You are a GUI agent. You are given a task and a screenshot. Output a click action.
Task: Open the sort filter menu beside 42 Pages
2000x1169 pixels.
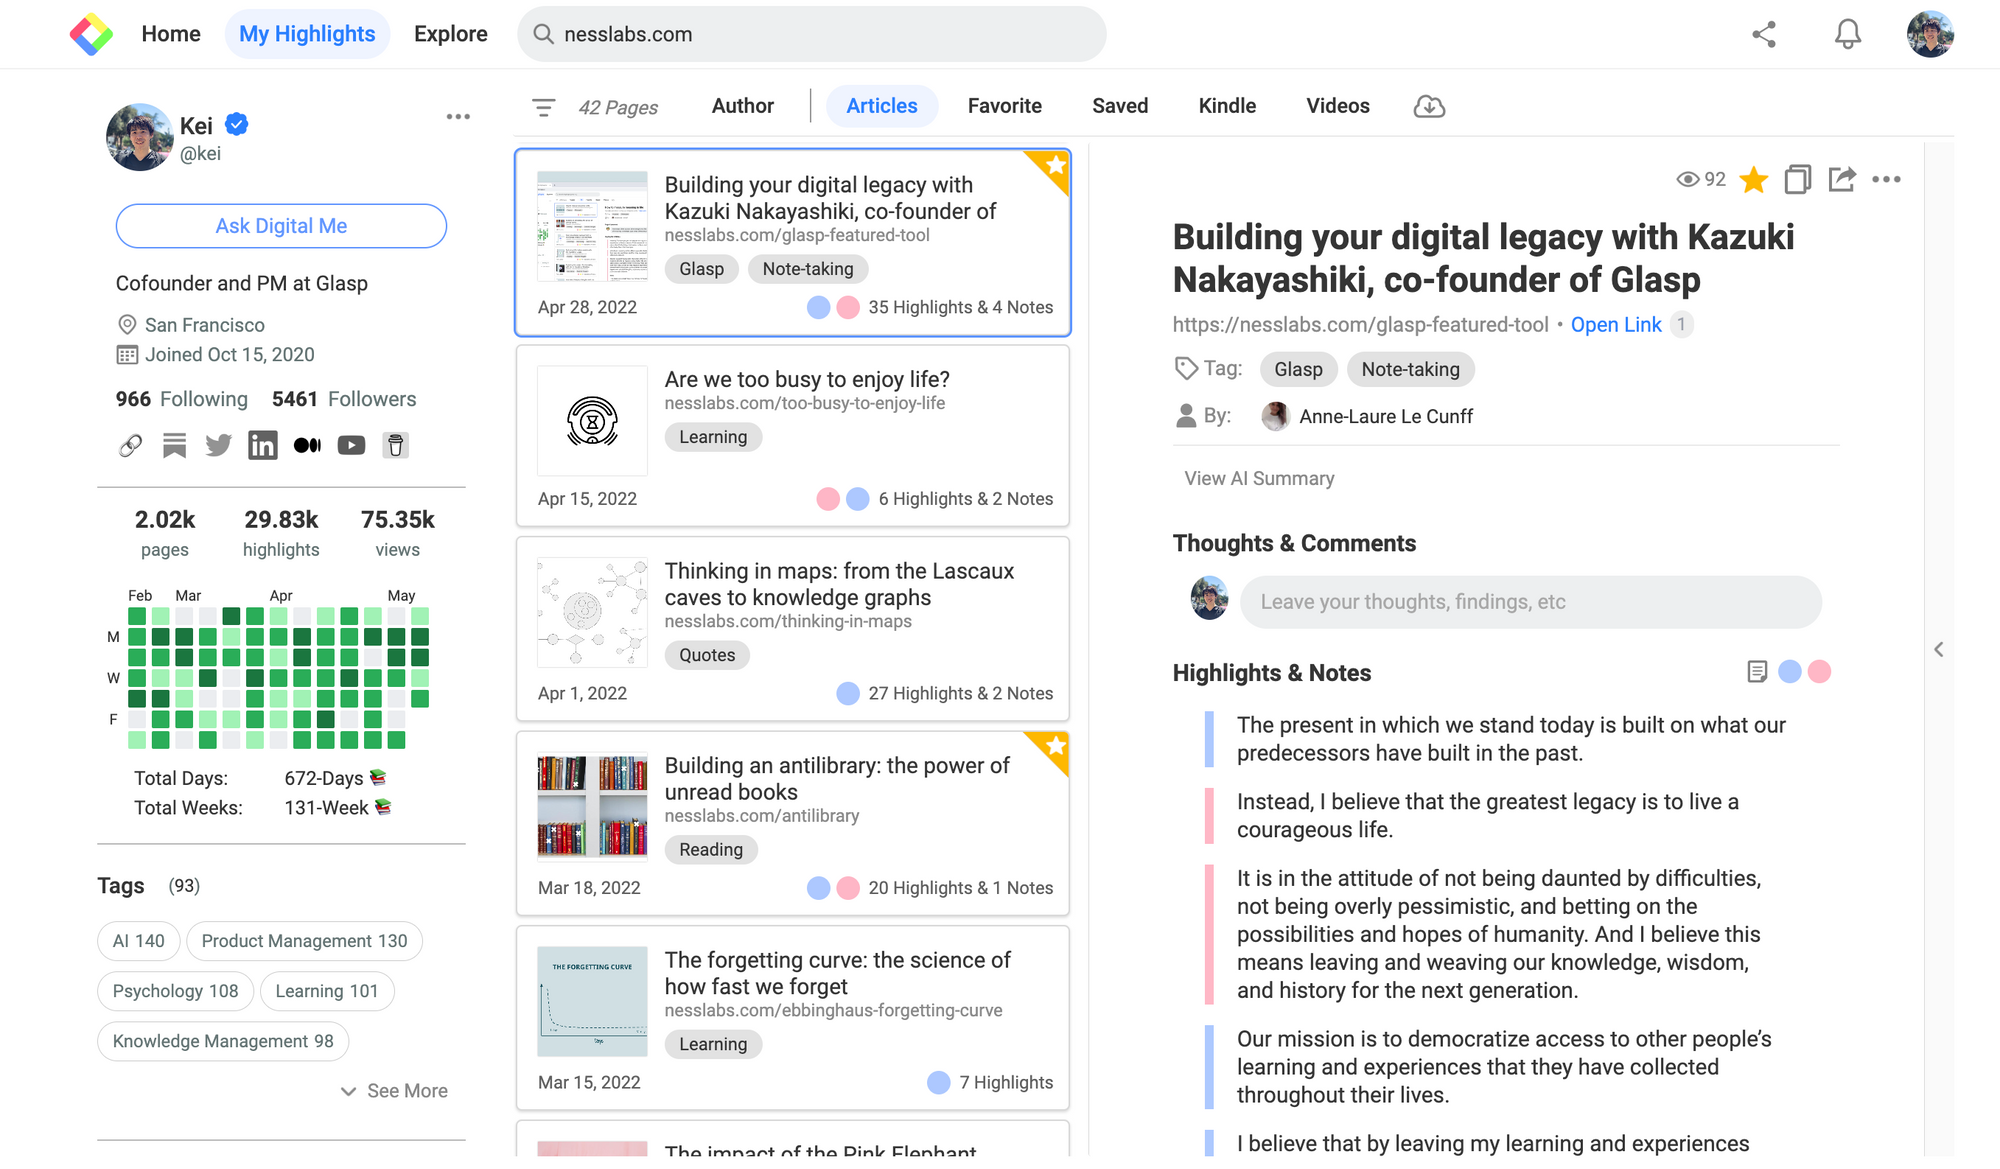543,107
